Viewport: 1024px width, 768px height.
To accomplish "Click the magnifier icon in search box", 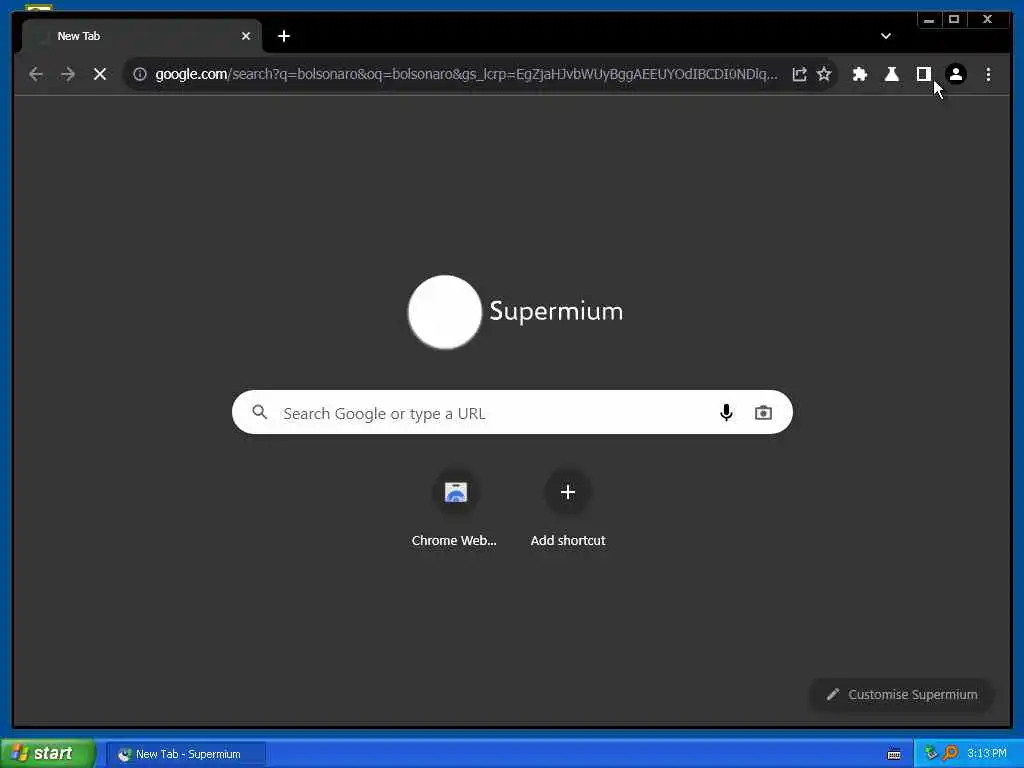I will click(x=260, y=412).
